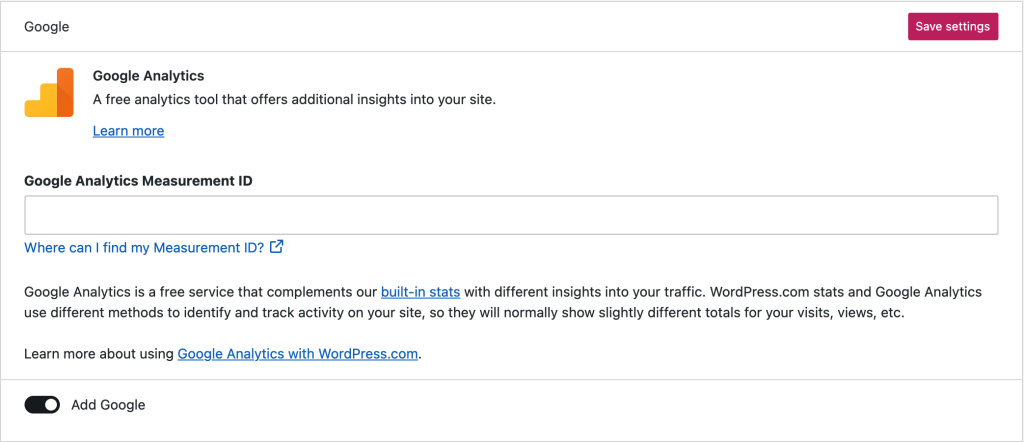Viewport: 1024px width, 442px height.
Task: Click the 'A free analytics tool' description
Action: tap(294, 100)
